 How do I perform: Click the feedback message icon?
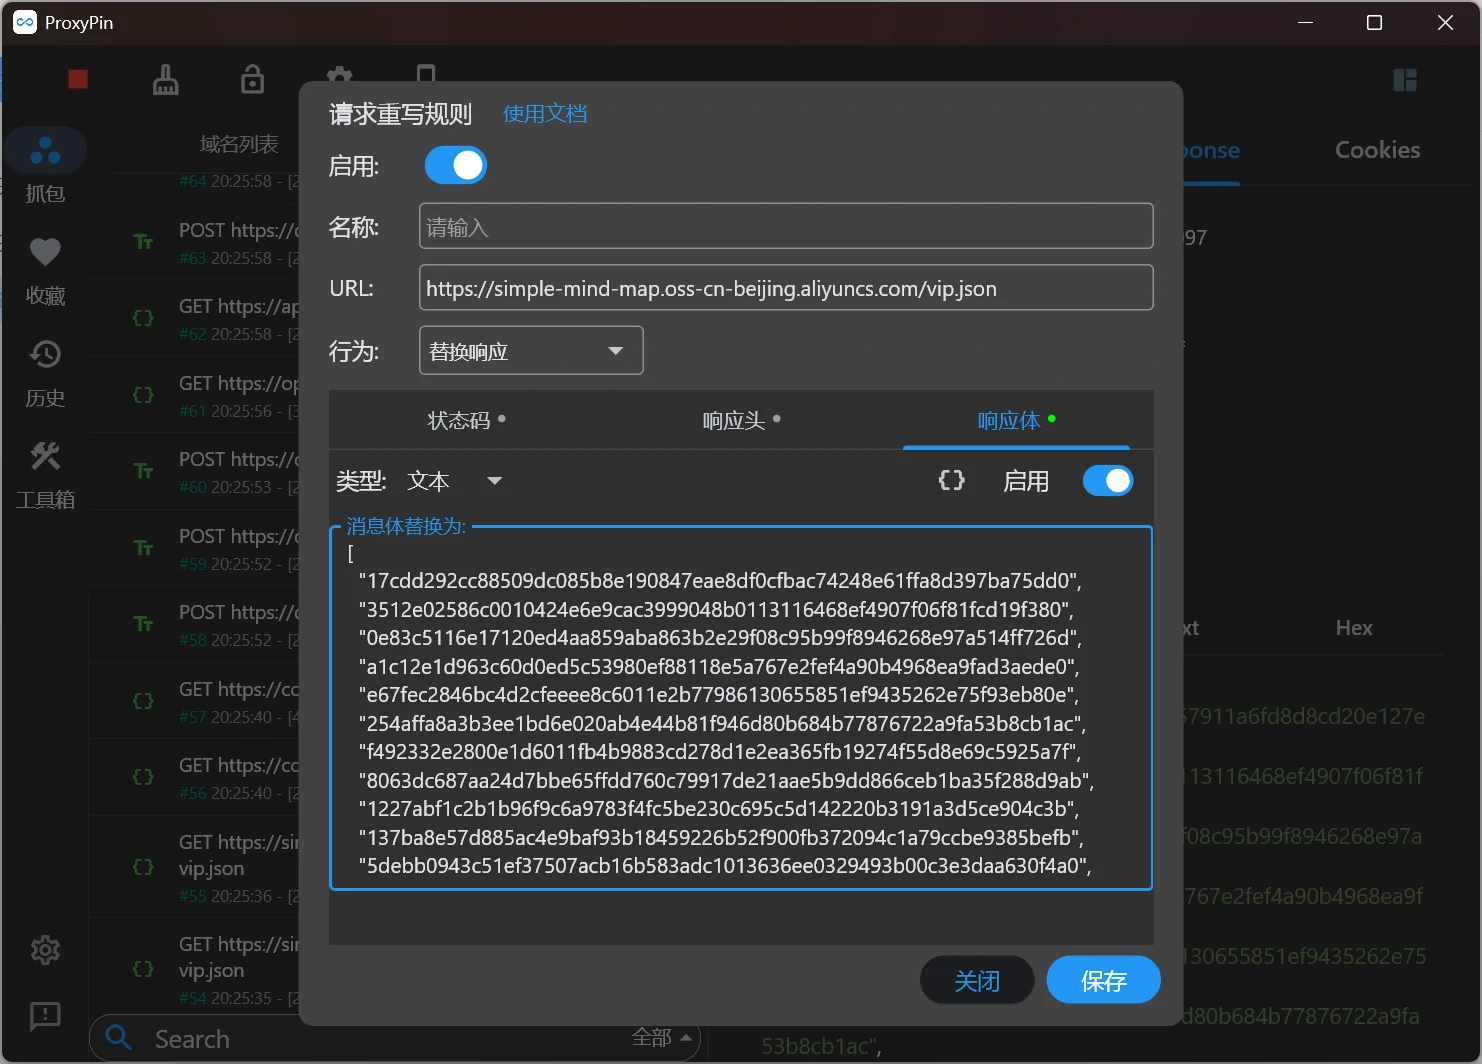point(45,1016)
